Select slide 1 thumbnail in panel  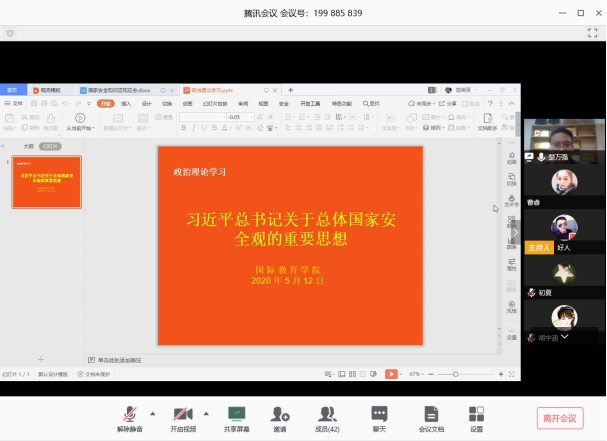46,182
